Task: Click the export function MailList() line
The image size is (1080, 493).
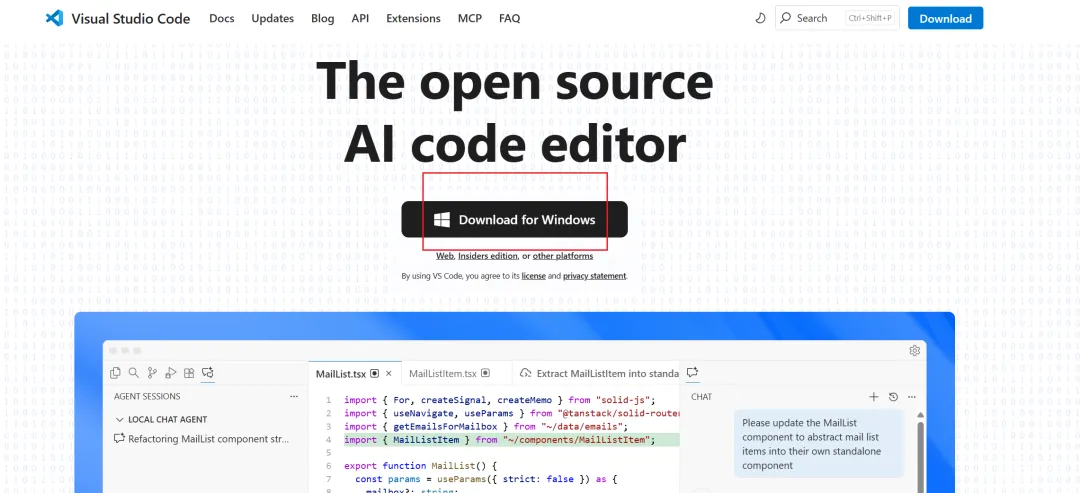Action: [420, 465]
